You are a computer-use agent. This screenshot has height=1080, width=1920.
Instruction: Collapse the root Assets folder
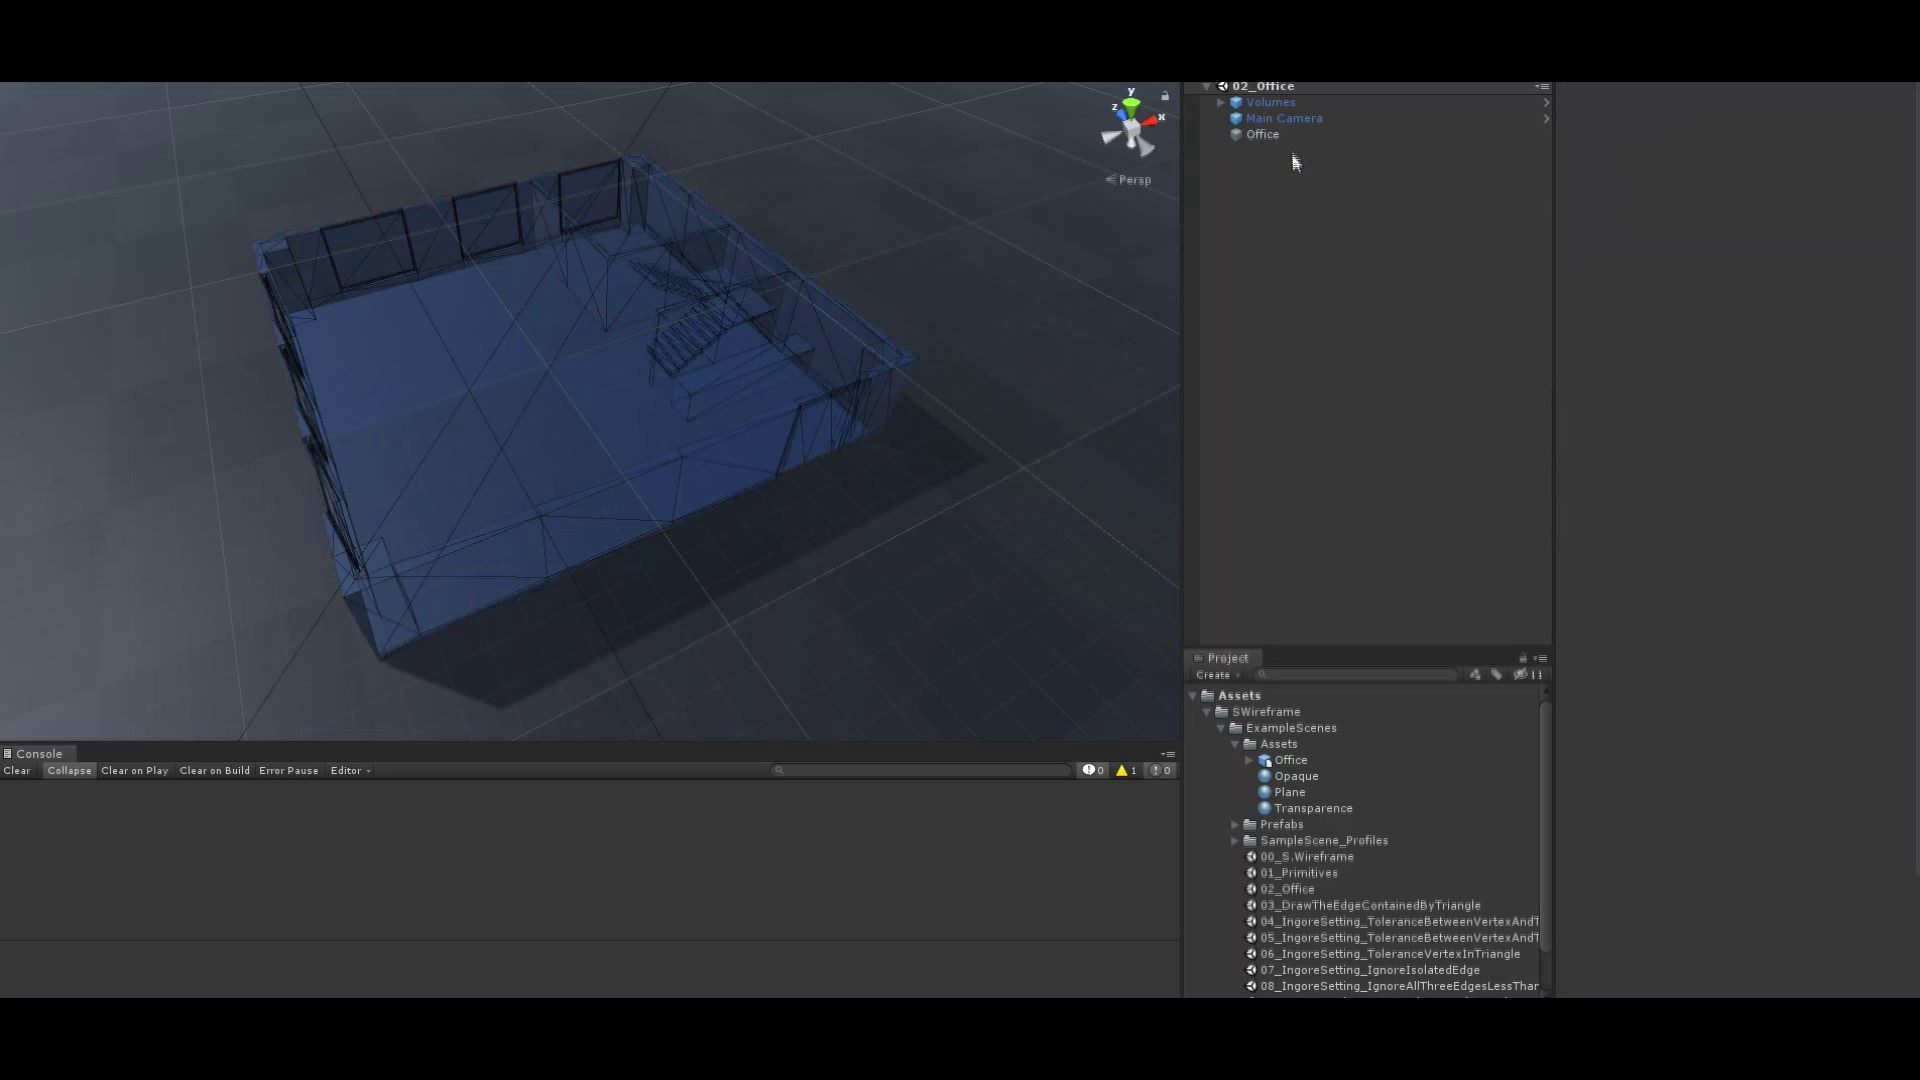1193,695
